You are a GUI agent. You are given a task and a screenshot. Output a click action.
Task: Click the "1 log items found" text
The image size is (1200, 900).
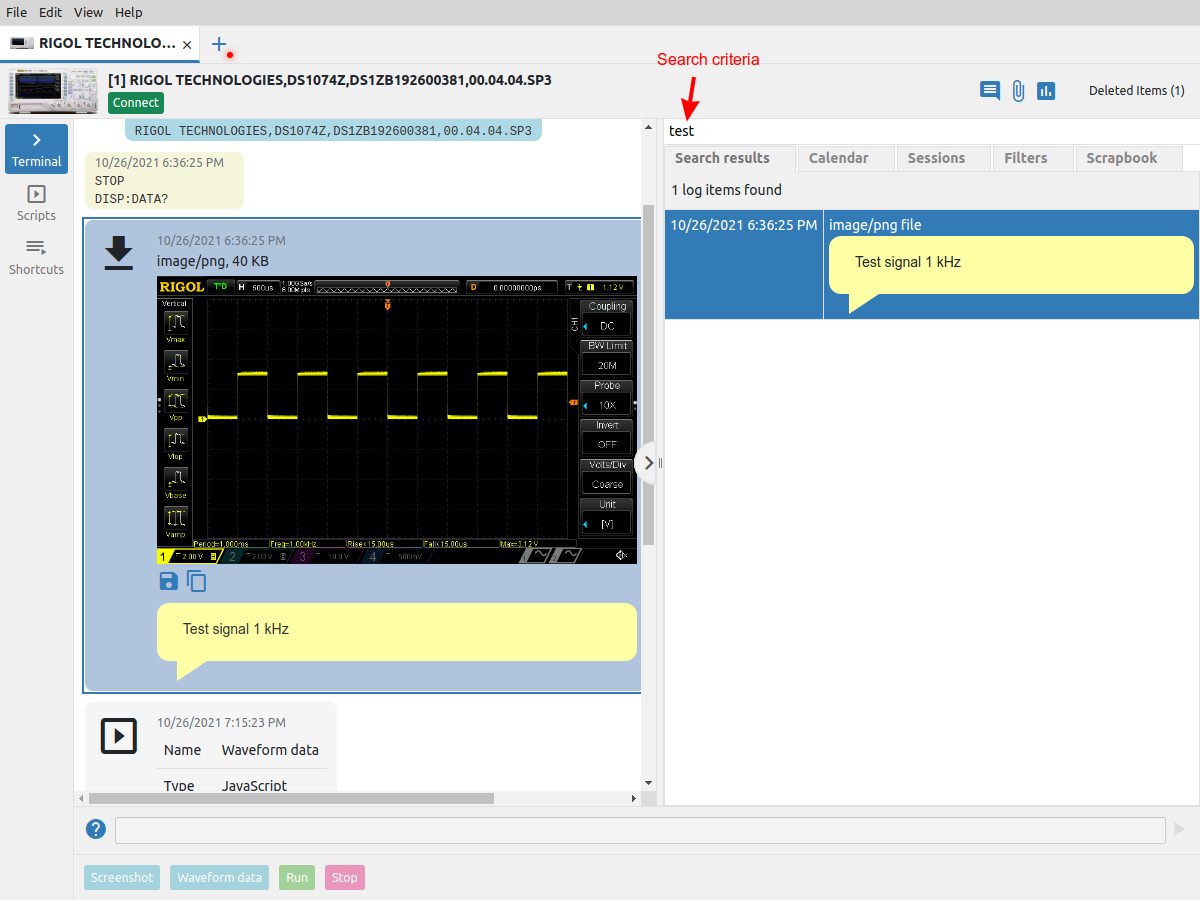coord(727,190)
